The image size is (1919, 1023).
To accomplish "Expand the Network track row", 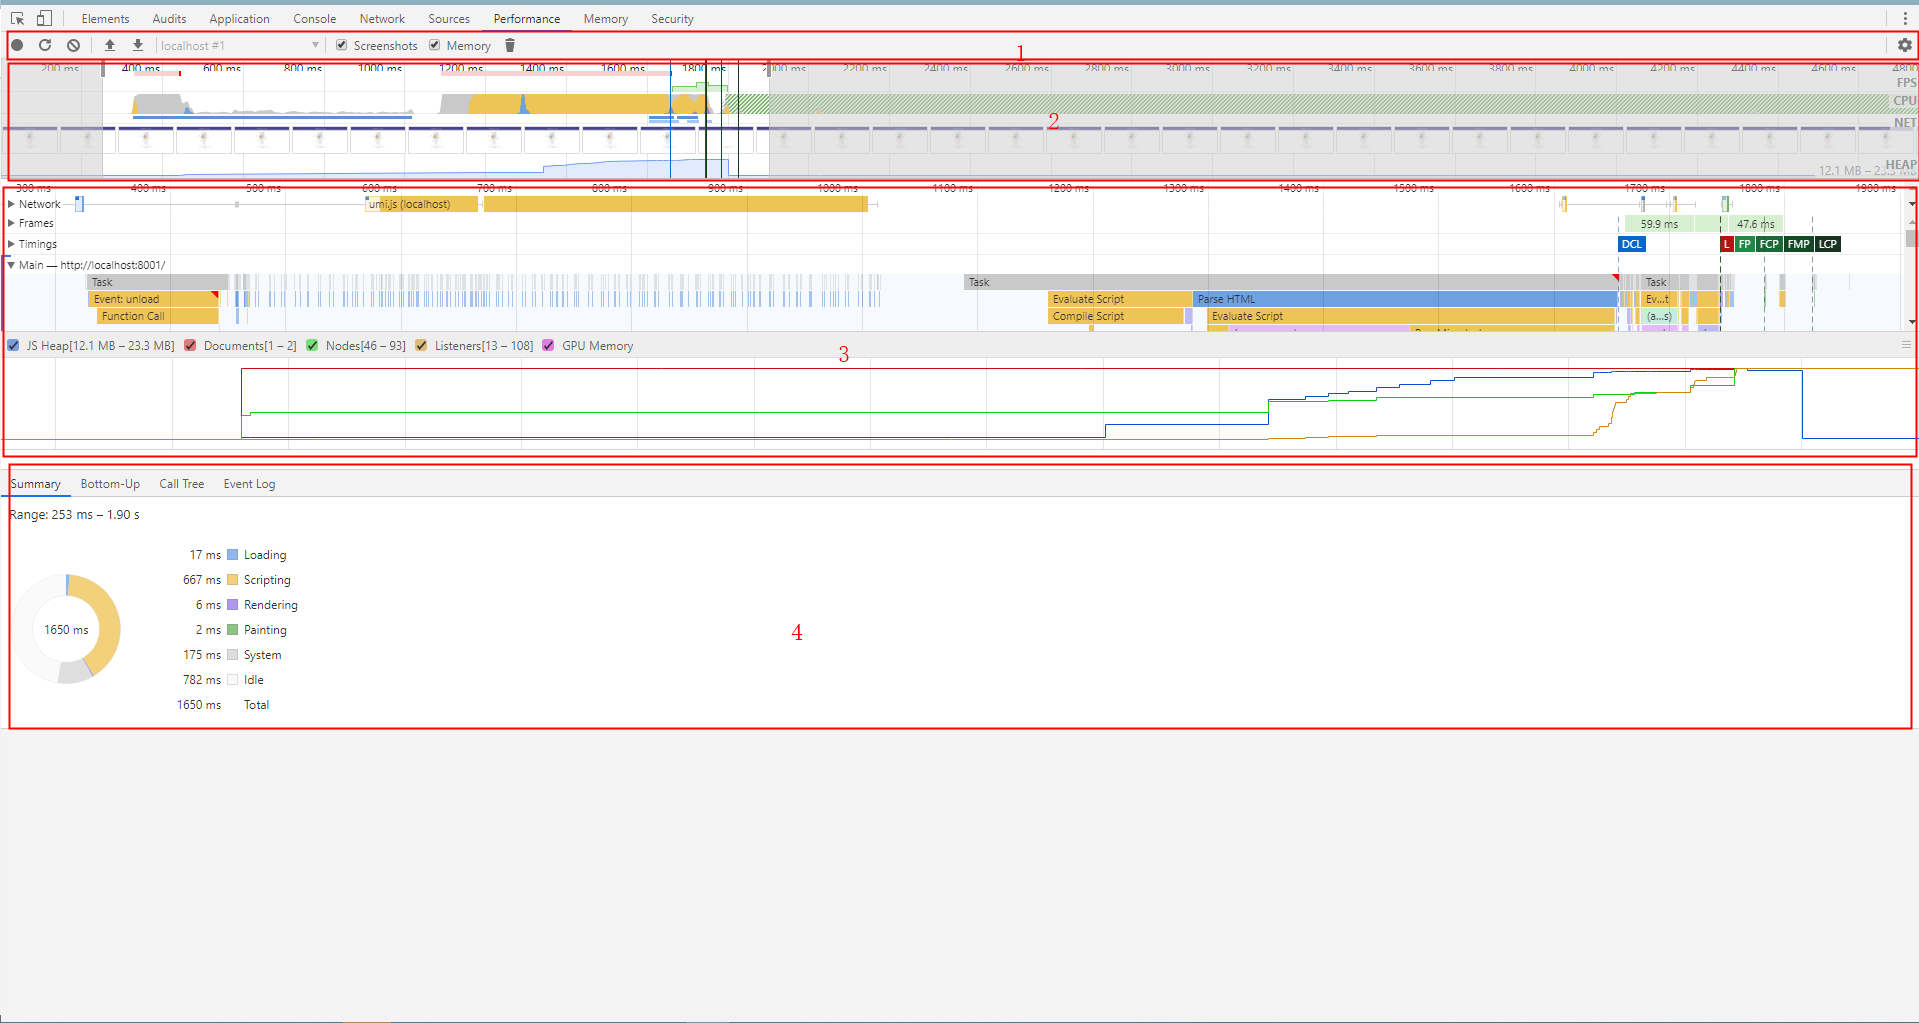I will [11, 204].
